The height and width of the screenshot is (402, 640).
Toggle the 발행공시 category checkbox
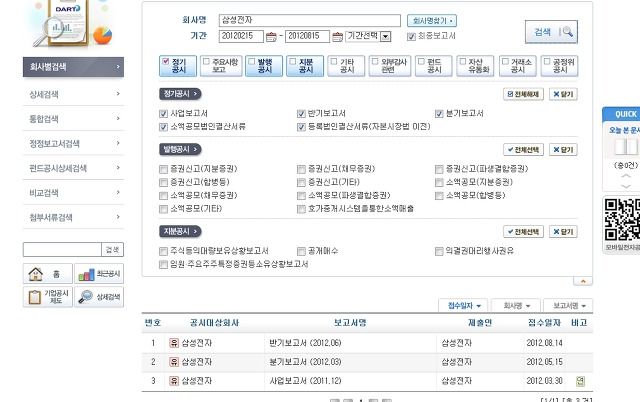(251, 61)
